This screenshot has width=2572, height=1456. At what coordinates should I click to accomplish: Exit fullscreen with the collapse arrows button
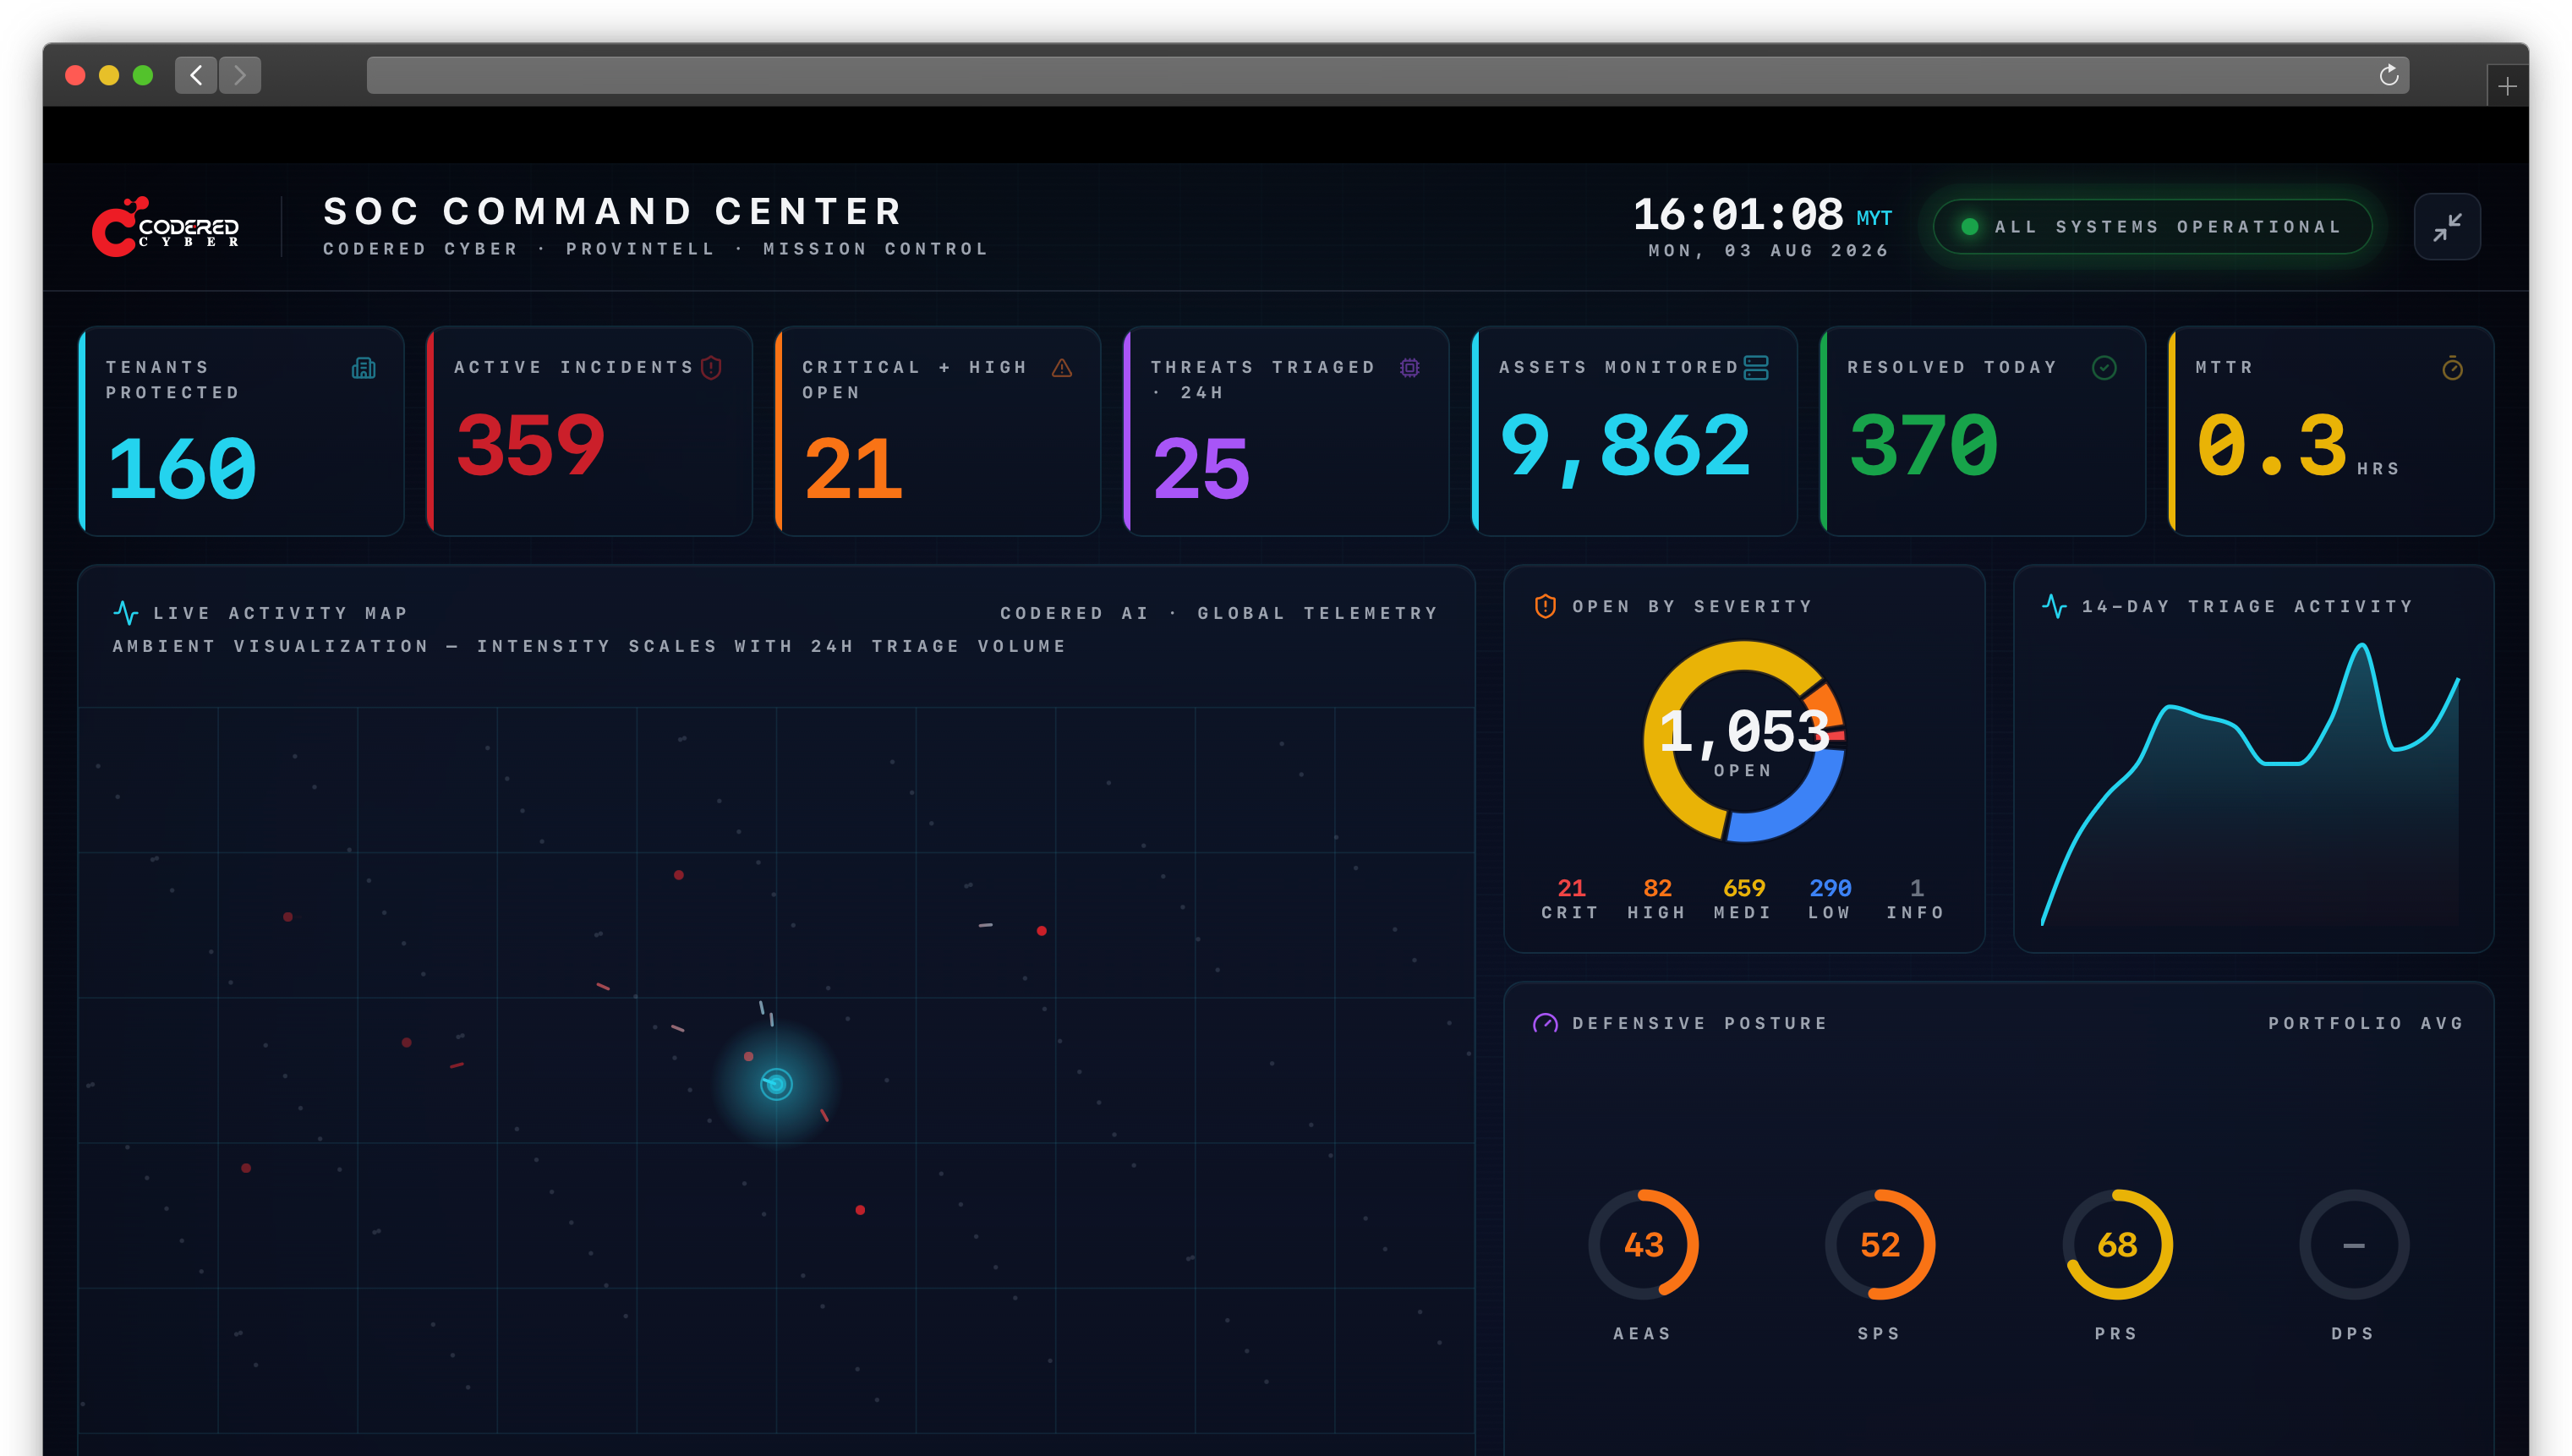(x=2447, y=227)
